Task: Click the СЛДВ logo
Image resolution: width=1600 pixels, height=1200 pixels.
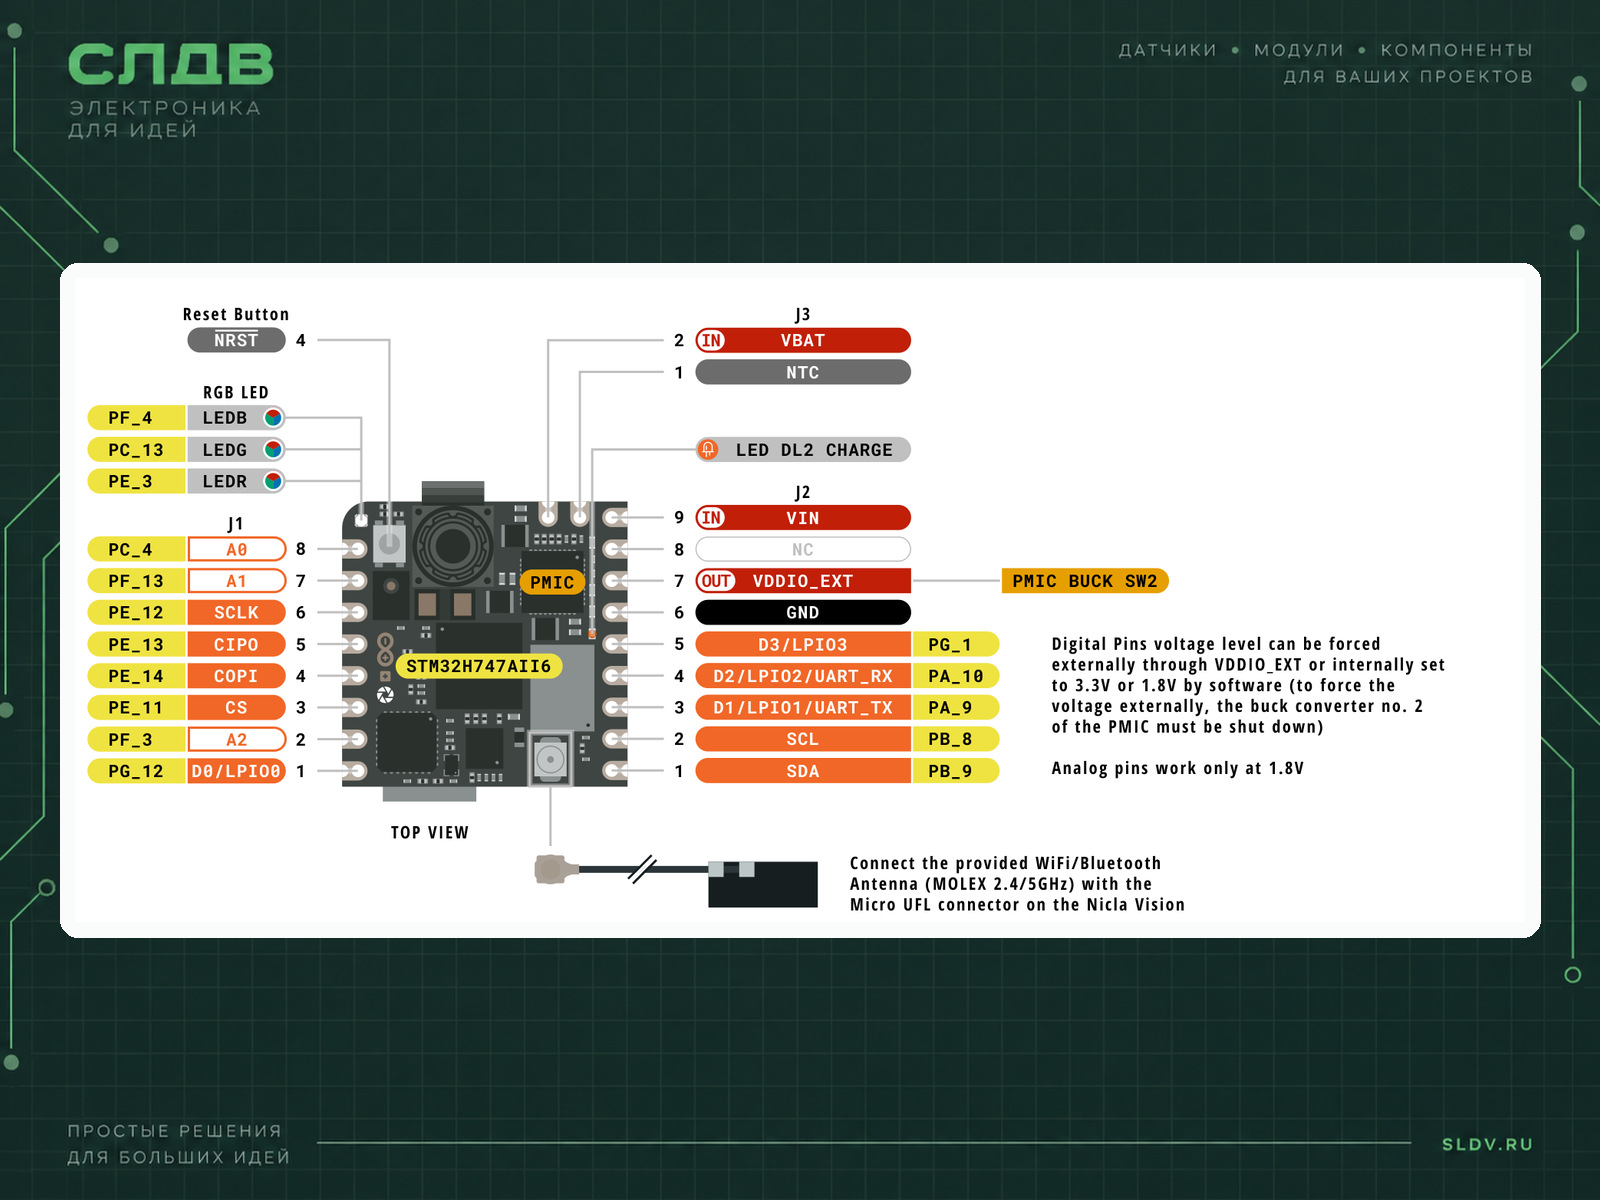Action: coord(170,65)
